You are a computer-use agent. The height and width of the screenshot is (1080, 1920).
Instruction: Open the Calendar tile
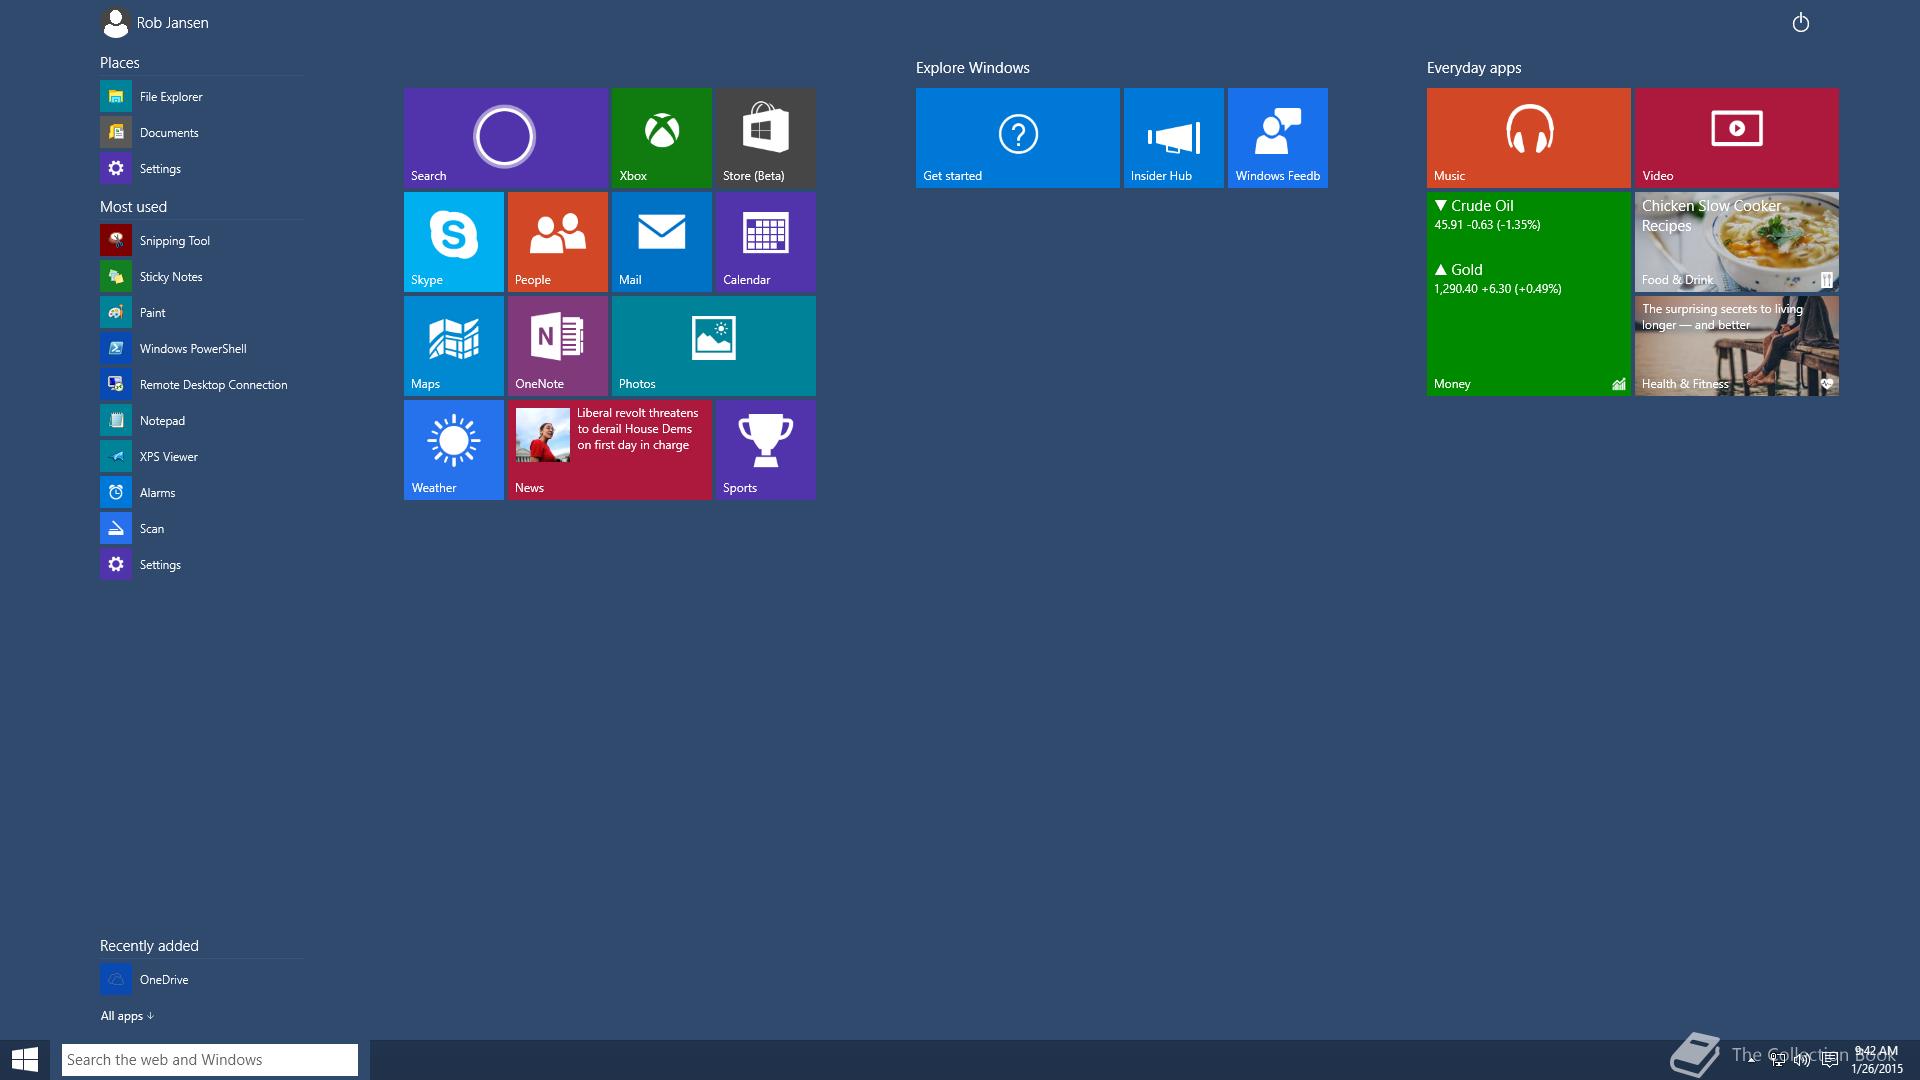pyautogui.click(x=766, y=242)
